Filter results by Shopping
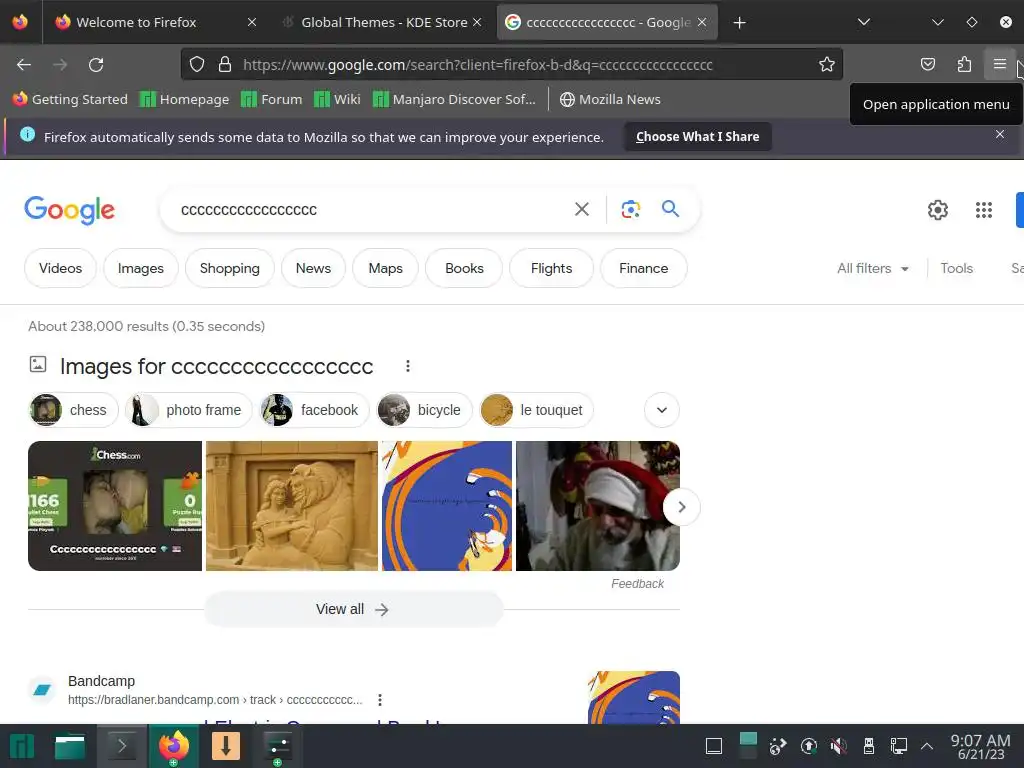The image size is (1024, 768). pyautogui.click(x=229, y=268)
